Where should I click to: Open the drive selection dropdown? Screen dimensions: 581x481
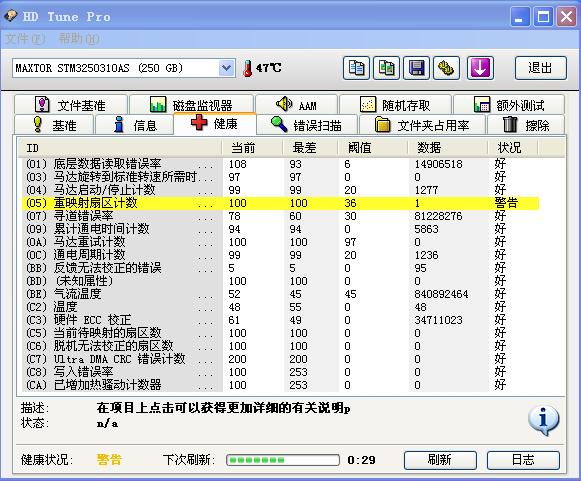(x=226, y=68)
